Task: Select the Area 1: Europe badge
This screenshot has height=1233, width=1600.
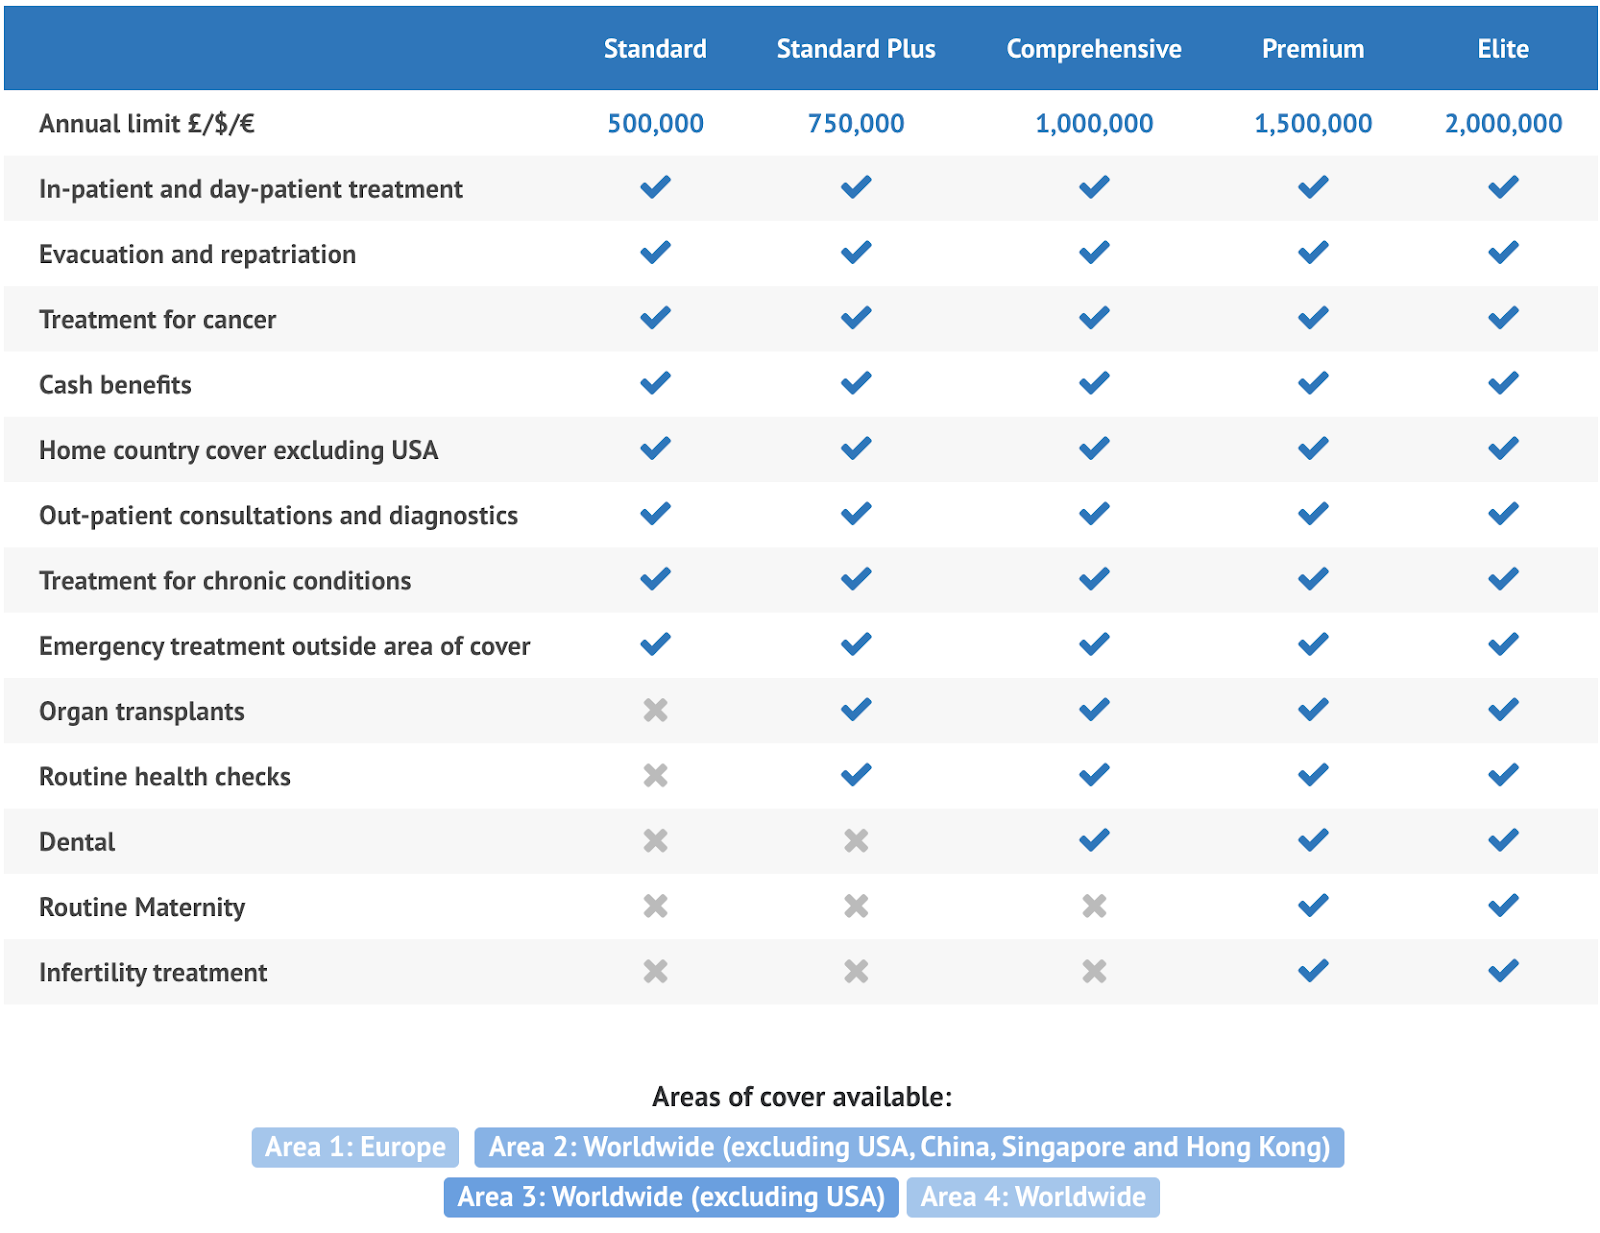Action: coord(355,1147)
